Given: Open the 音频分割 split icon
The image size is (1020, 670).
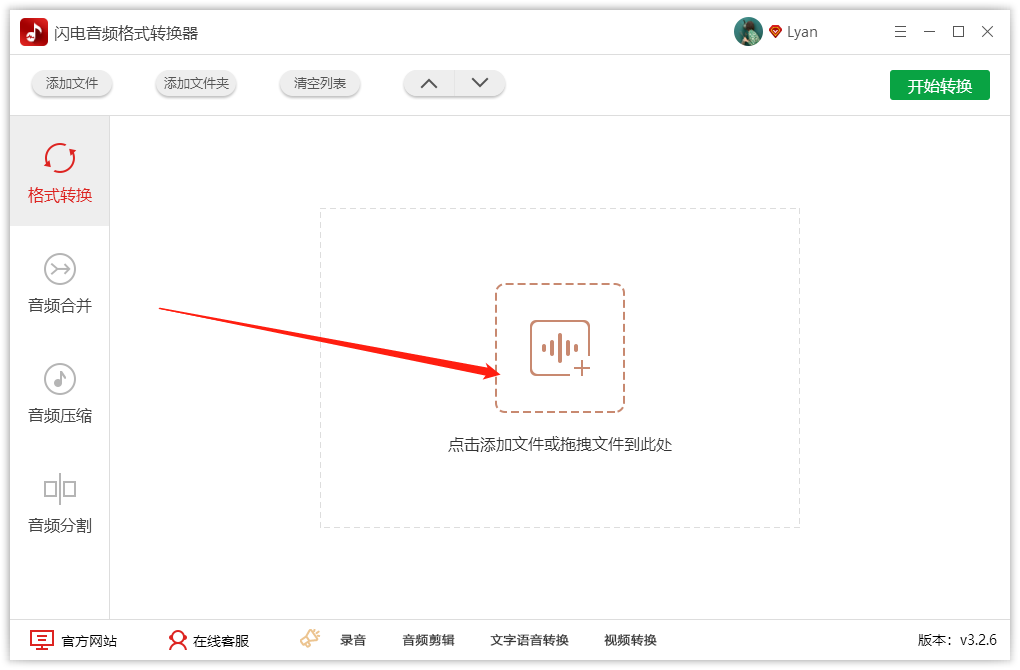Looking at the screenshot, I should pos(60,489).
